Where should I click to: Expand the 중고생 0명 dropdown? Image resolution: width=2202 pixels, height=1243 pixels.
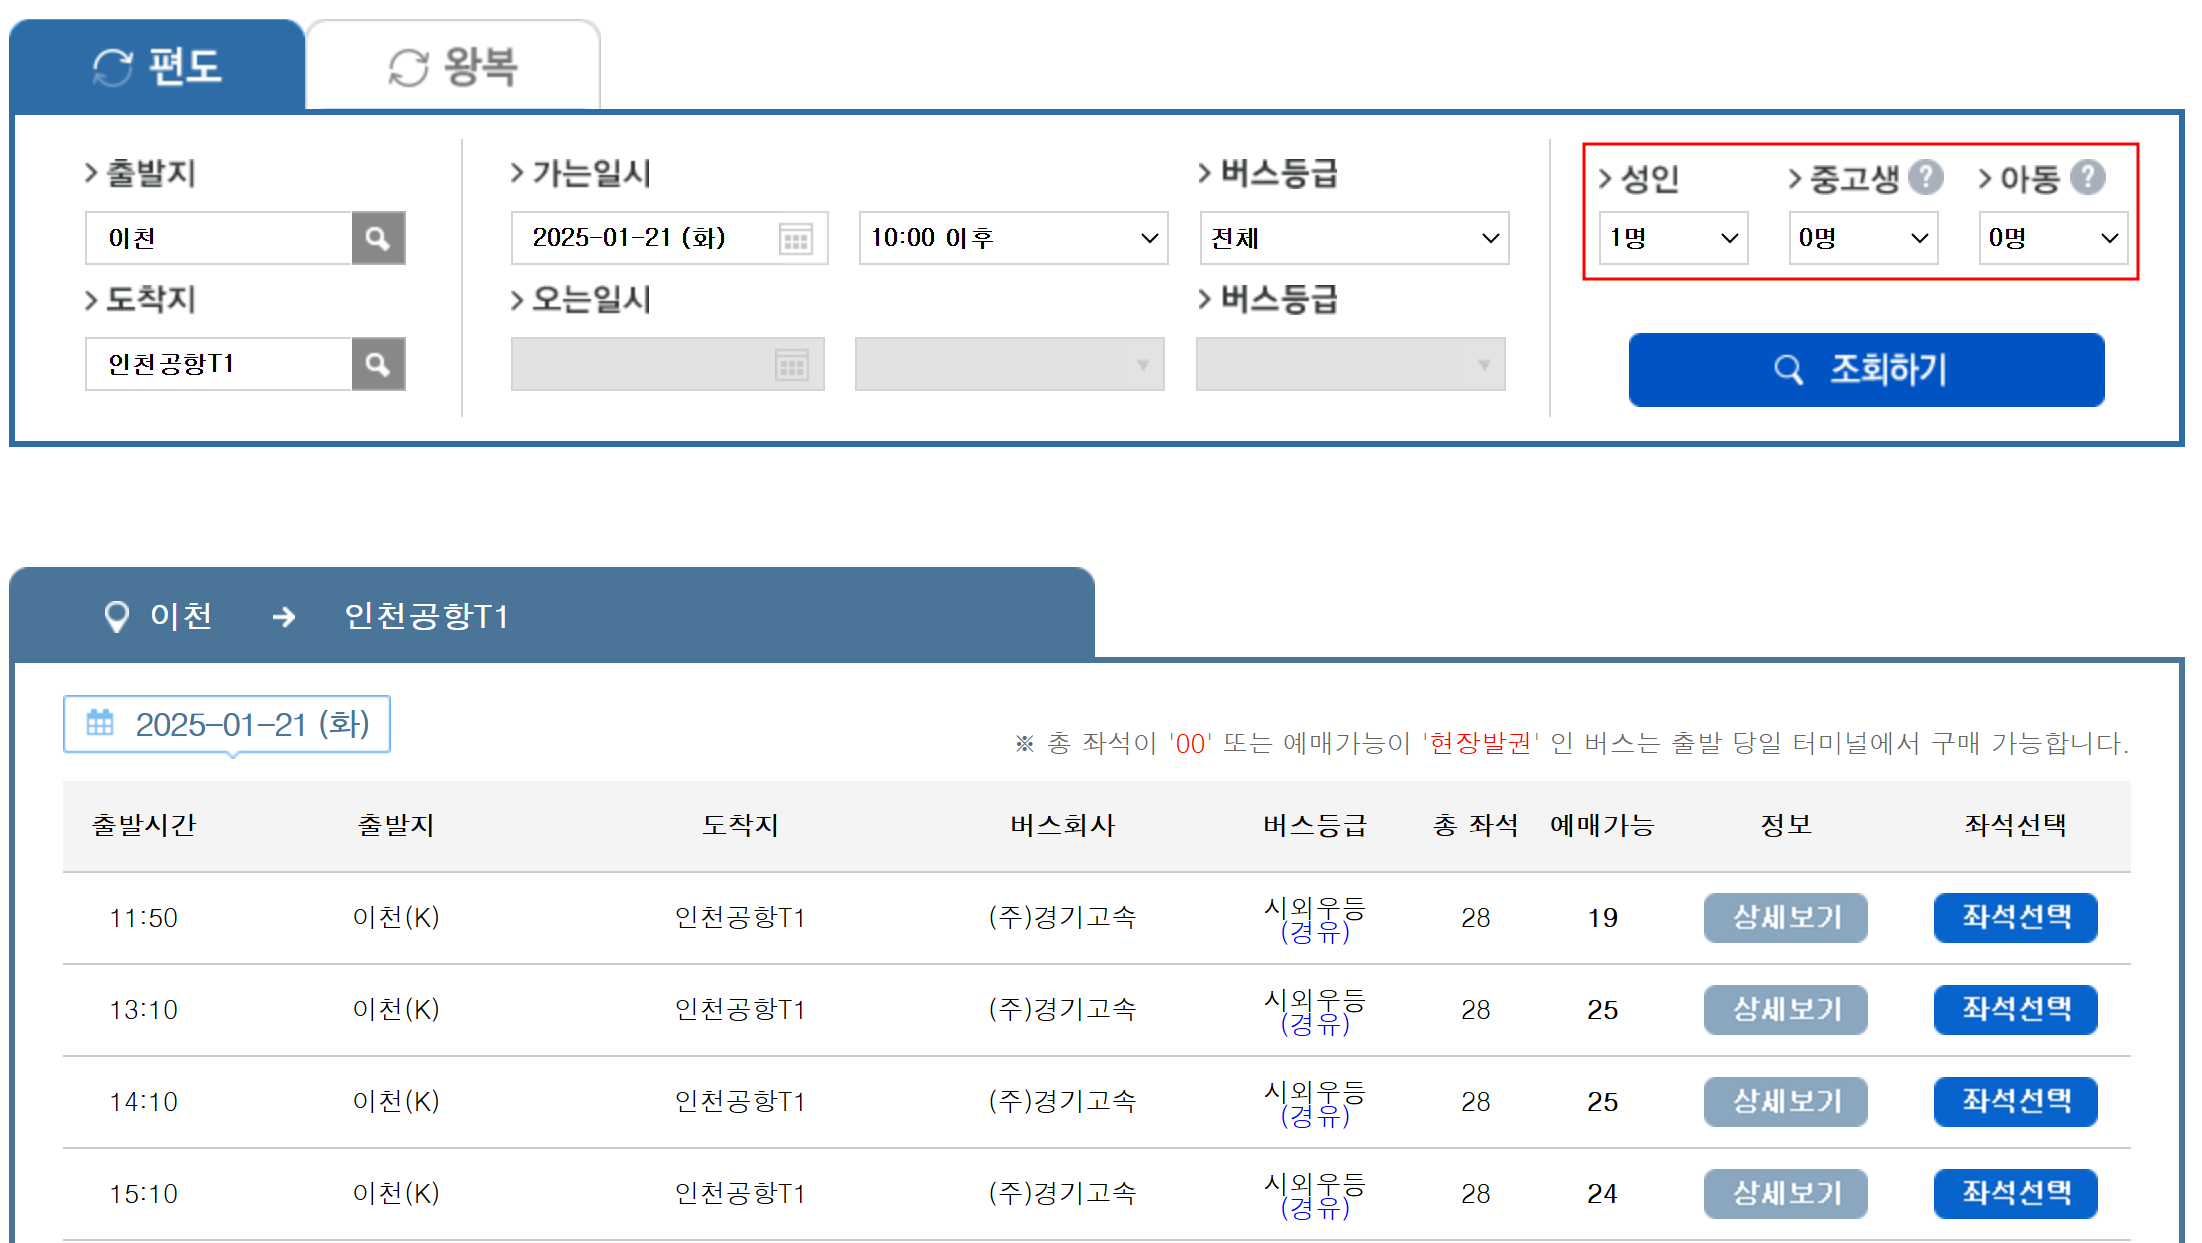pyautogui.click(x=1863, y=238)
